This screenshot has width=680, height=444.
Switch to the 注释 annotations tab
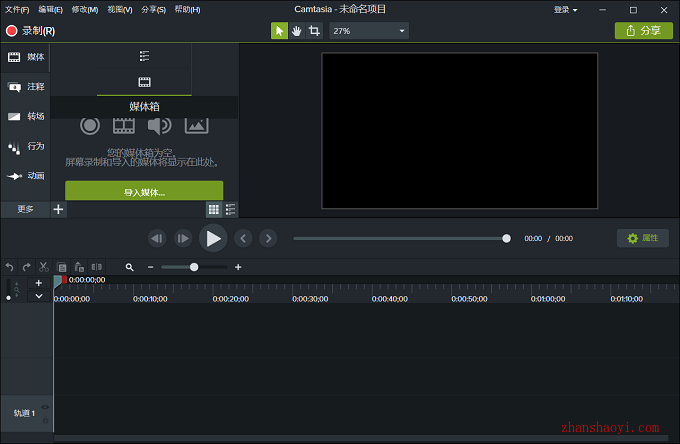click(x=26, y=87)
